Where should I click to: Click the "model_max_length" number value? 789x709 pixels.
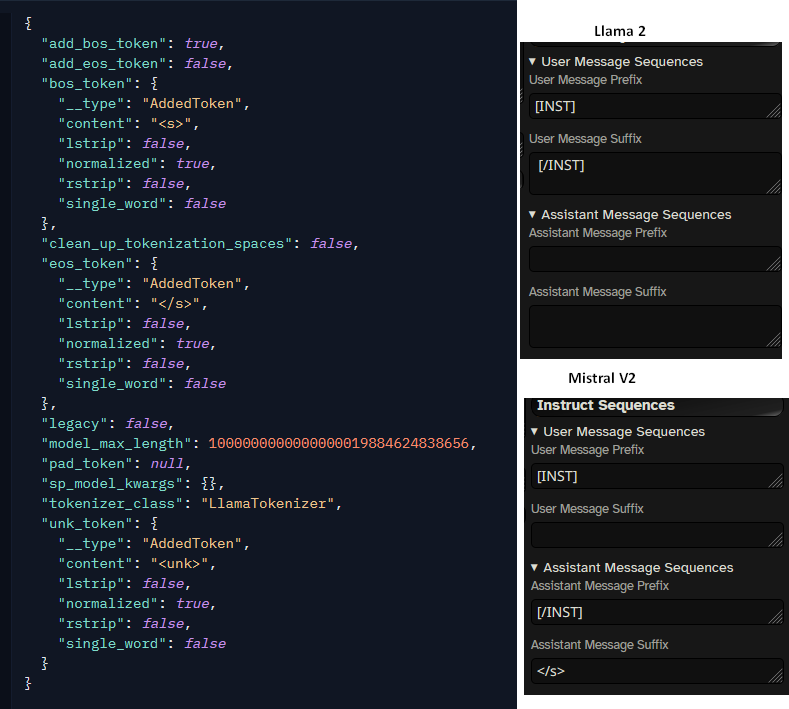(339, 443)
